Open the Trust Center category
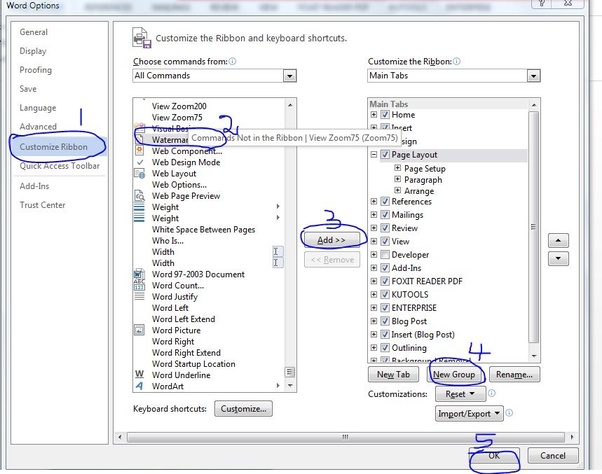This screenshot has width=602, height=474. (43, 205)
